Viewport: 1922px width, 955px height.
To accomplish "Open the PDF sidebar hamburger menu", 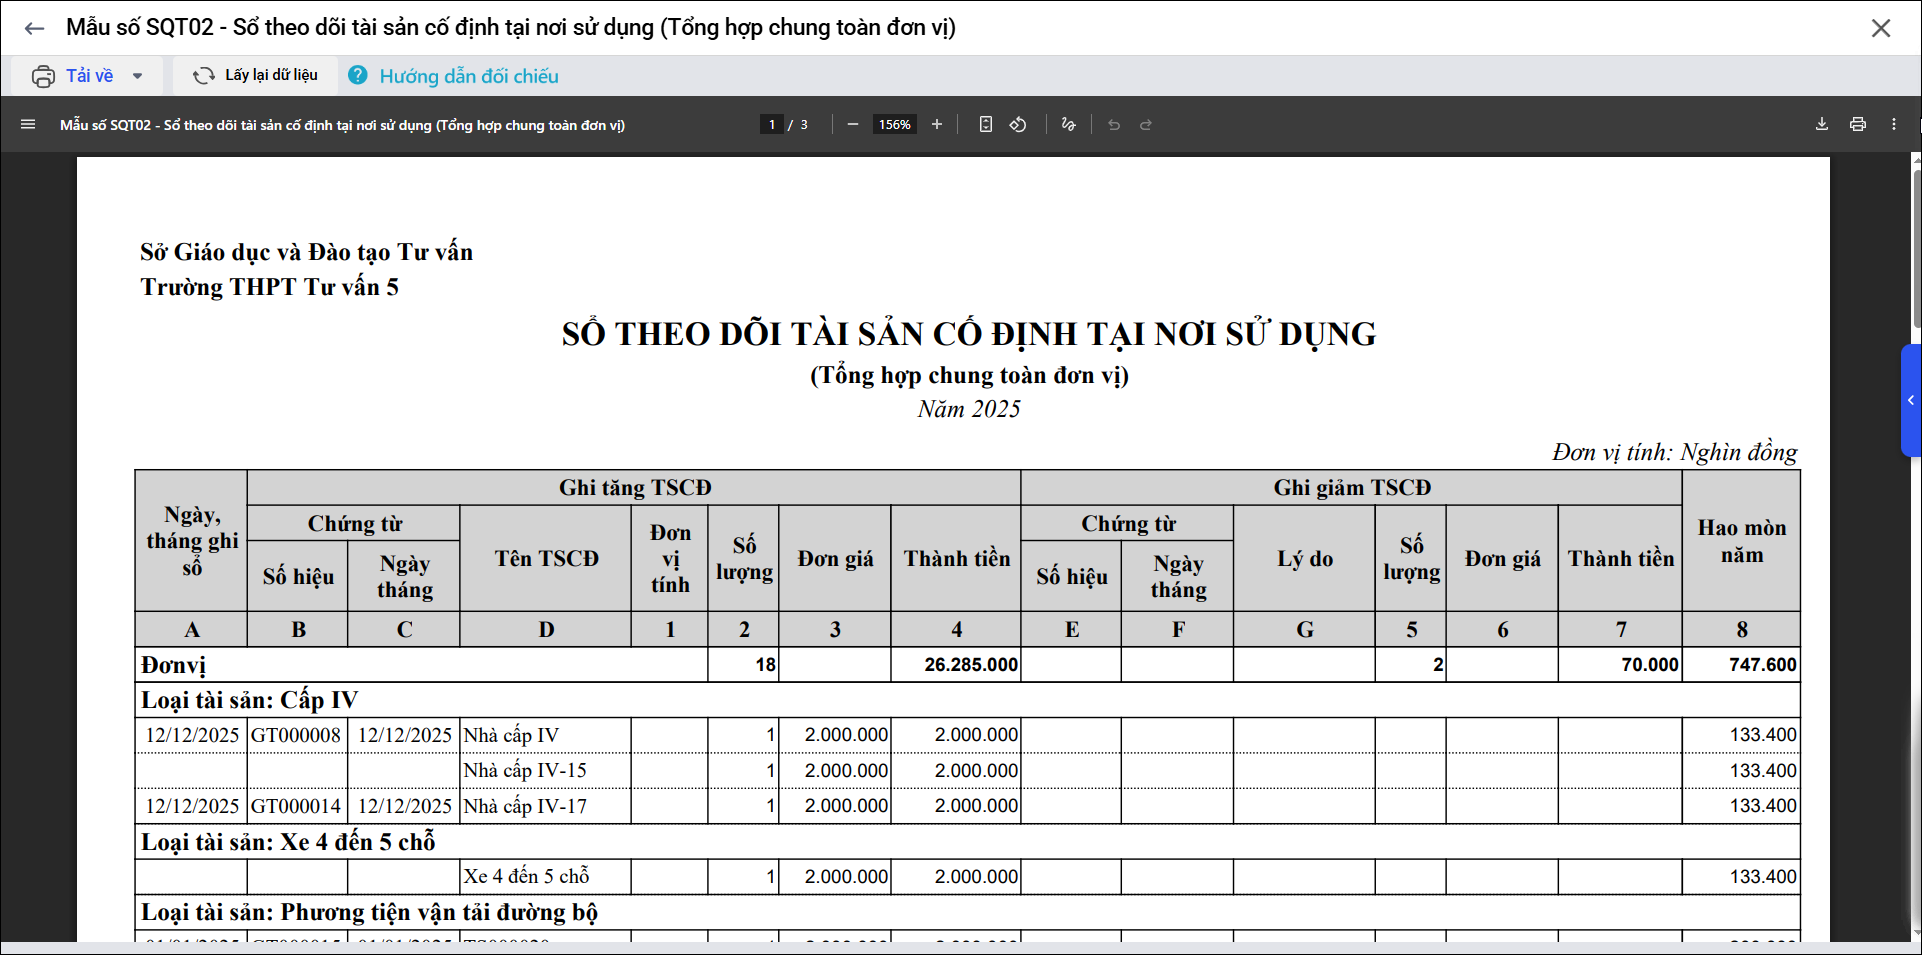I will [x=28, y=125].
